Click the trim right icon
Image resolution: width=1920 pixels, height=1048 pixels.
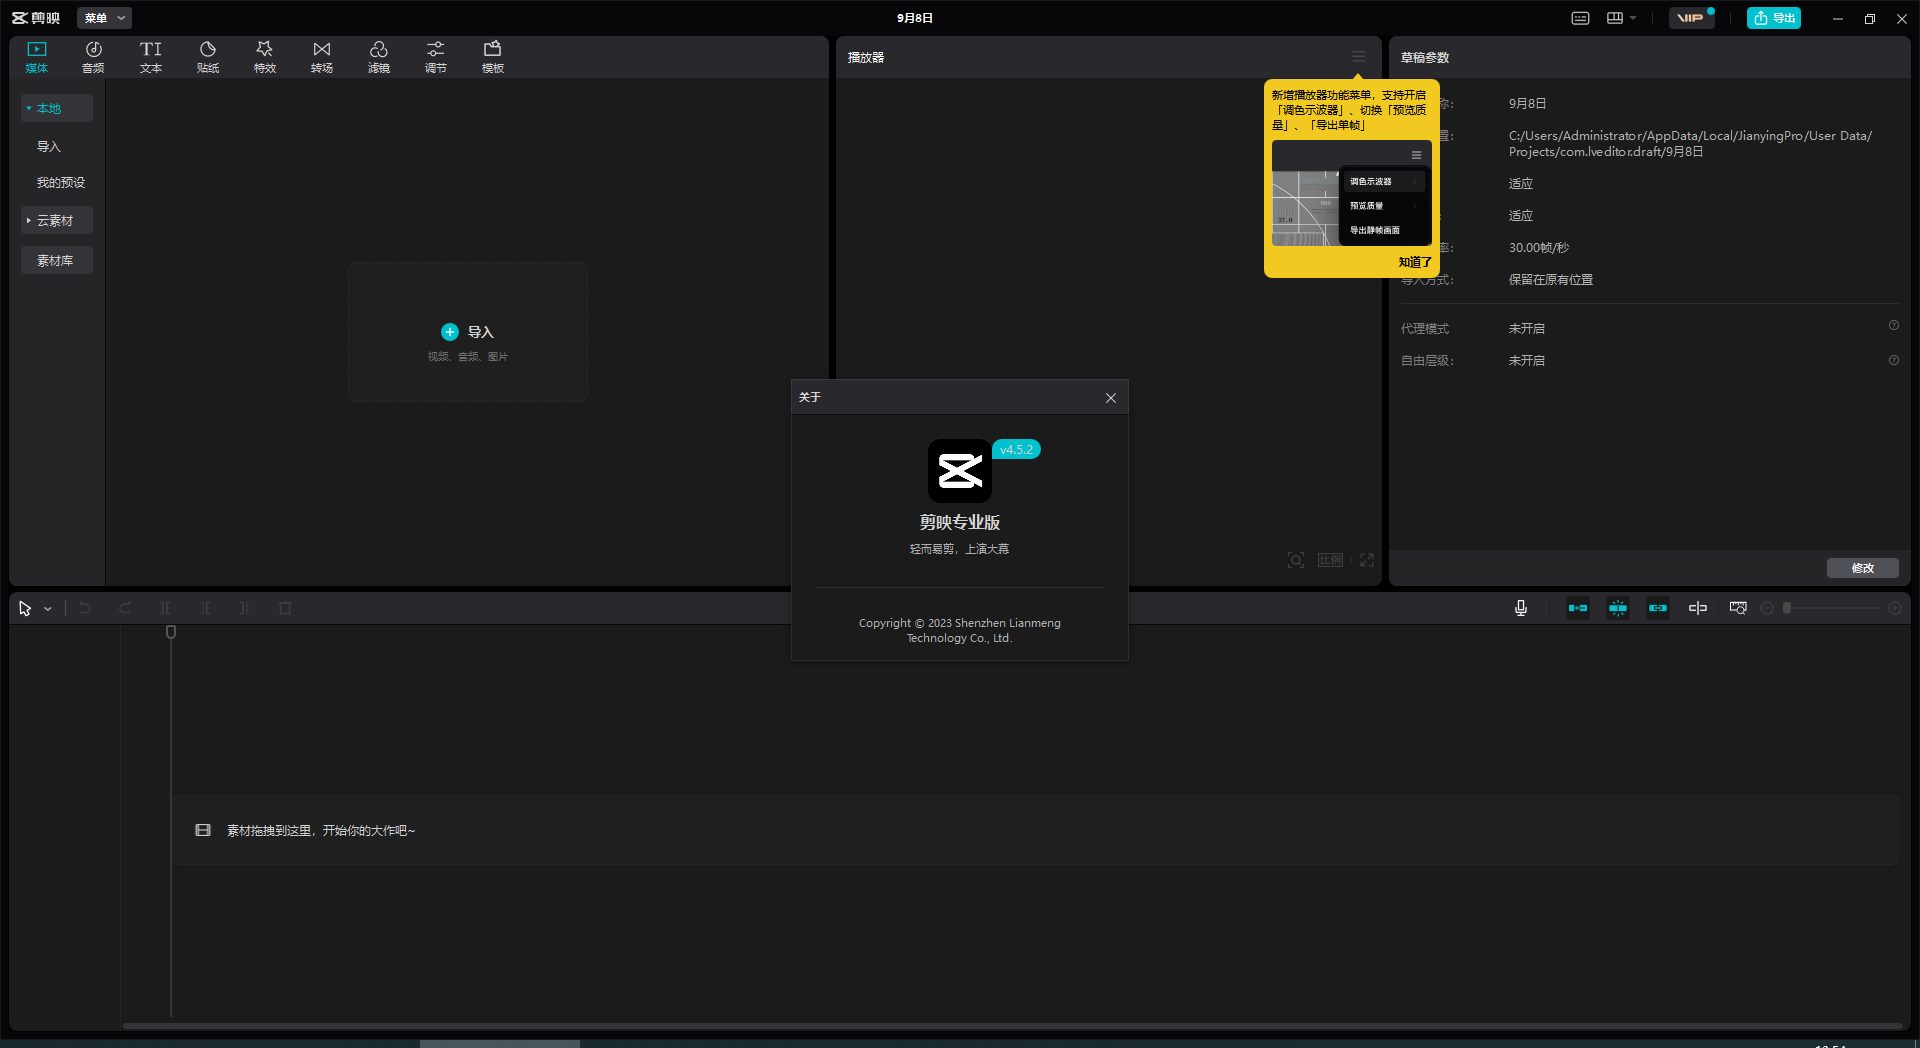[x=245, y=608]
